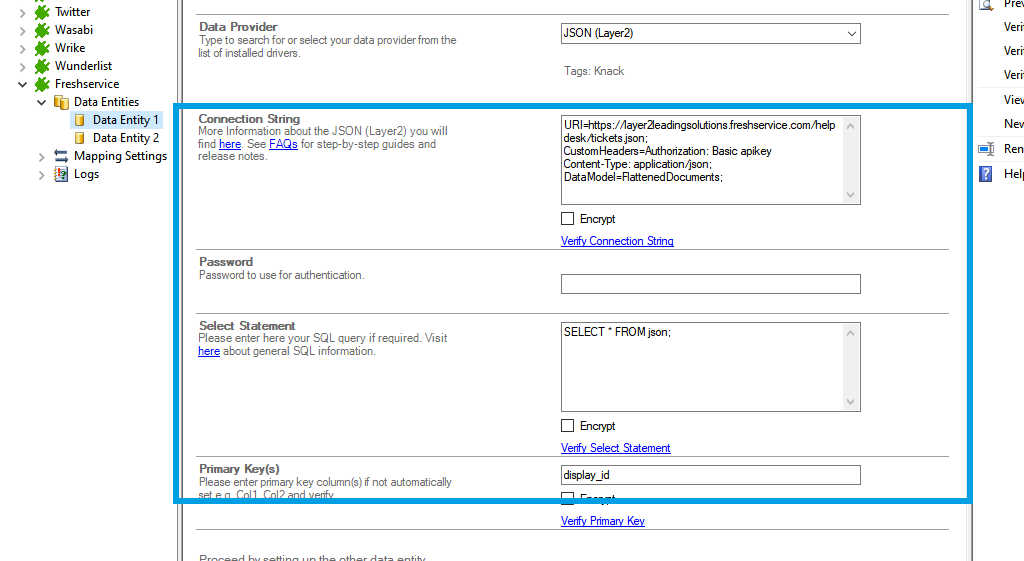Open the Logs tree item
The image size is (1024, 561).
[86, 174]
